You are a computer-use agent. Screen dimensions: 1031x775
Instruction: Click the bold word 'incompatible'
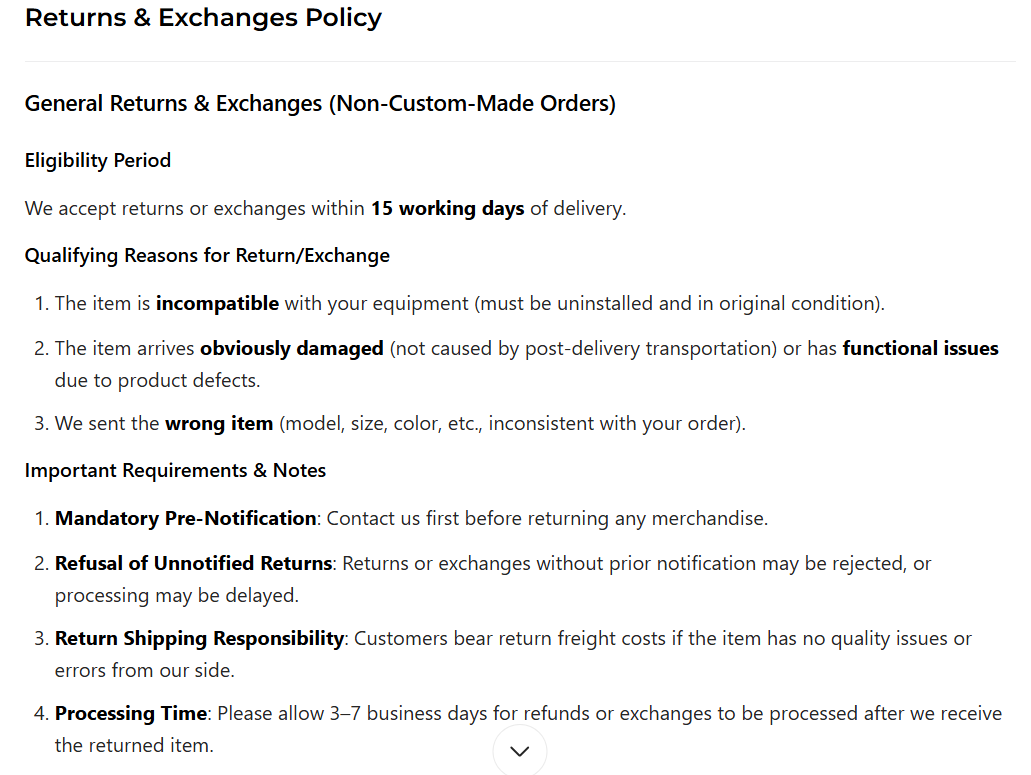tap(217, 303)
